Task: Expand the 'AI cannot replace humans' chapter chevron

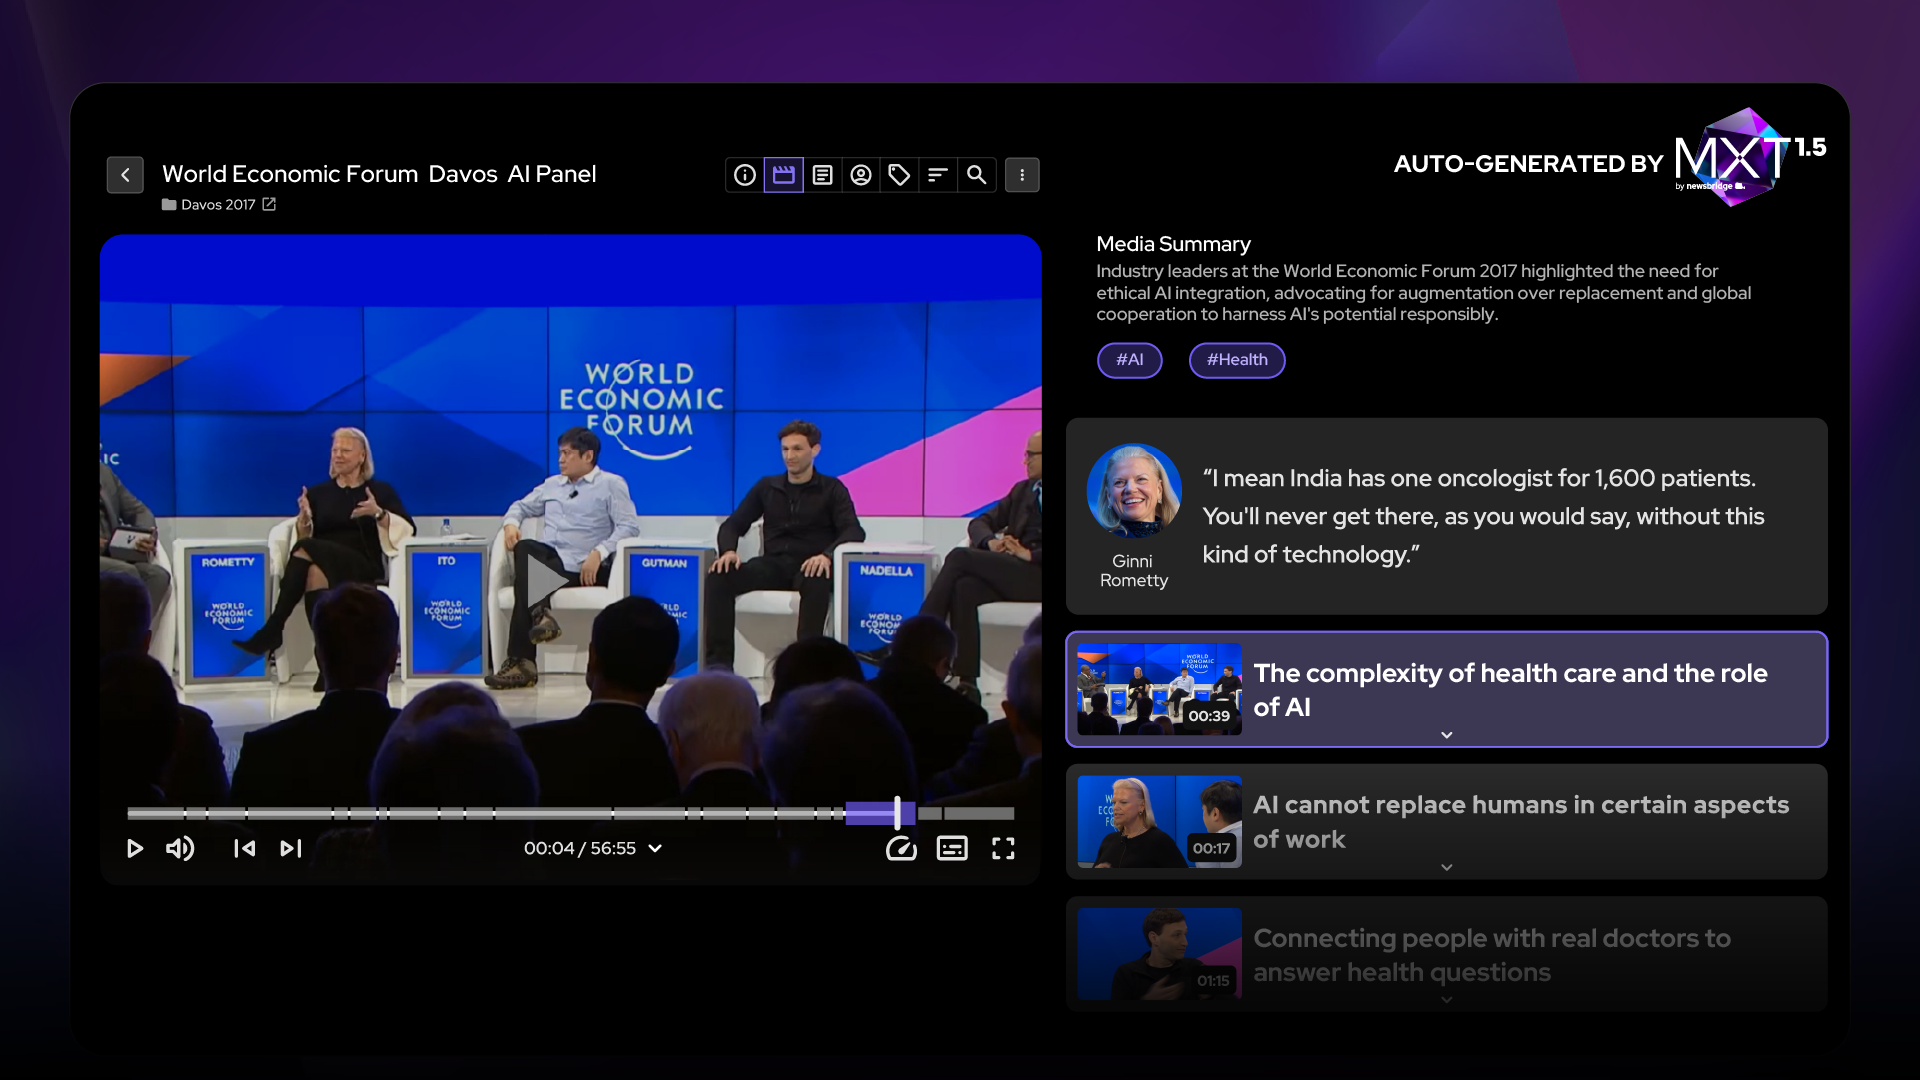Action: [1446, 867]
